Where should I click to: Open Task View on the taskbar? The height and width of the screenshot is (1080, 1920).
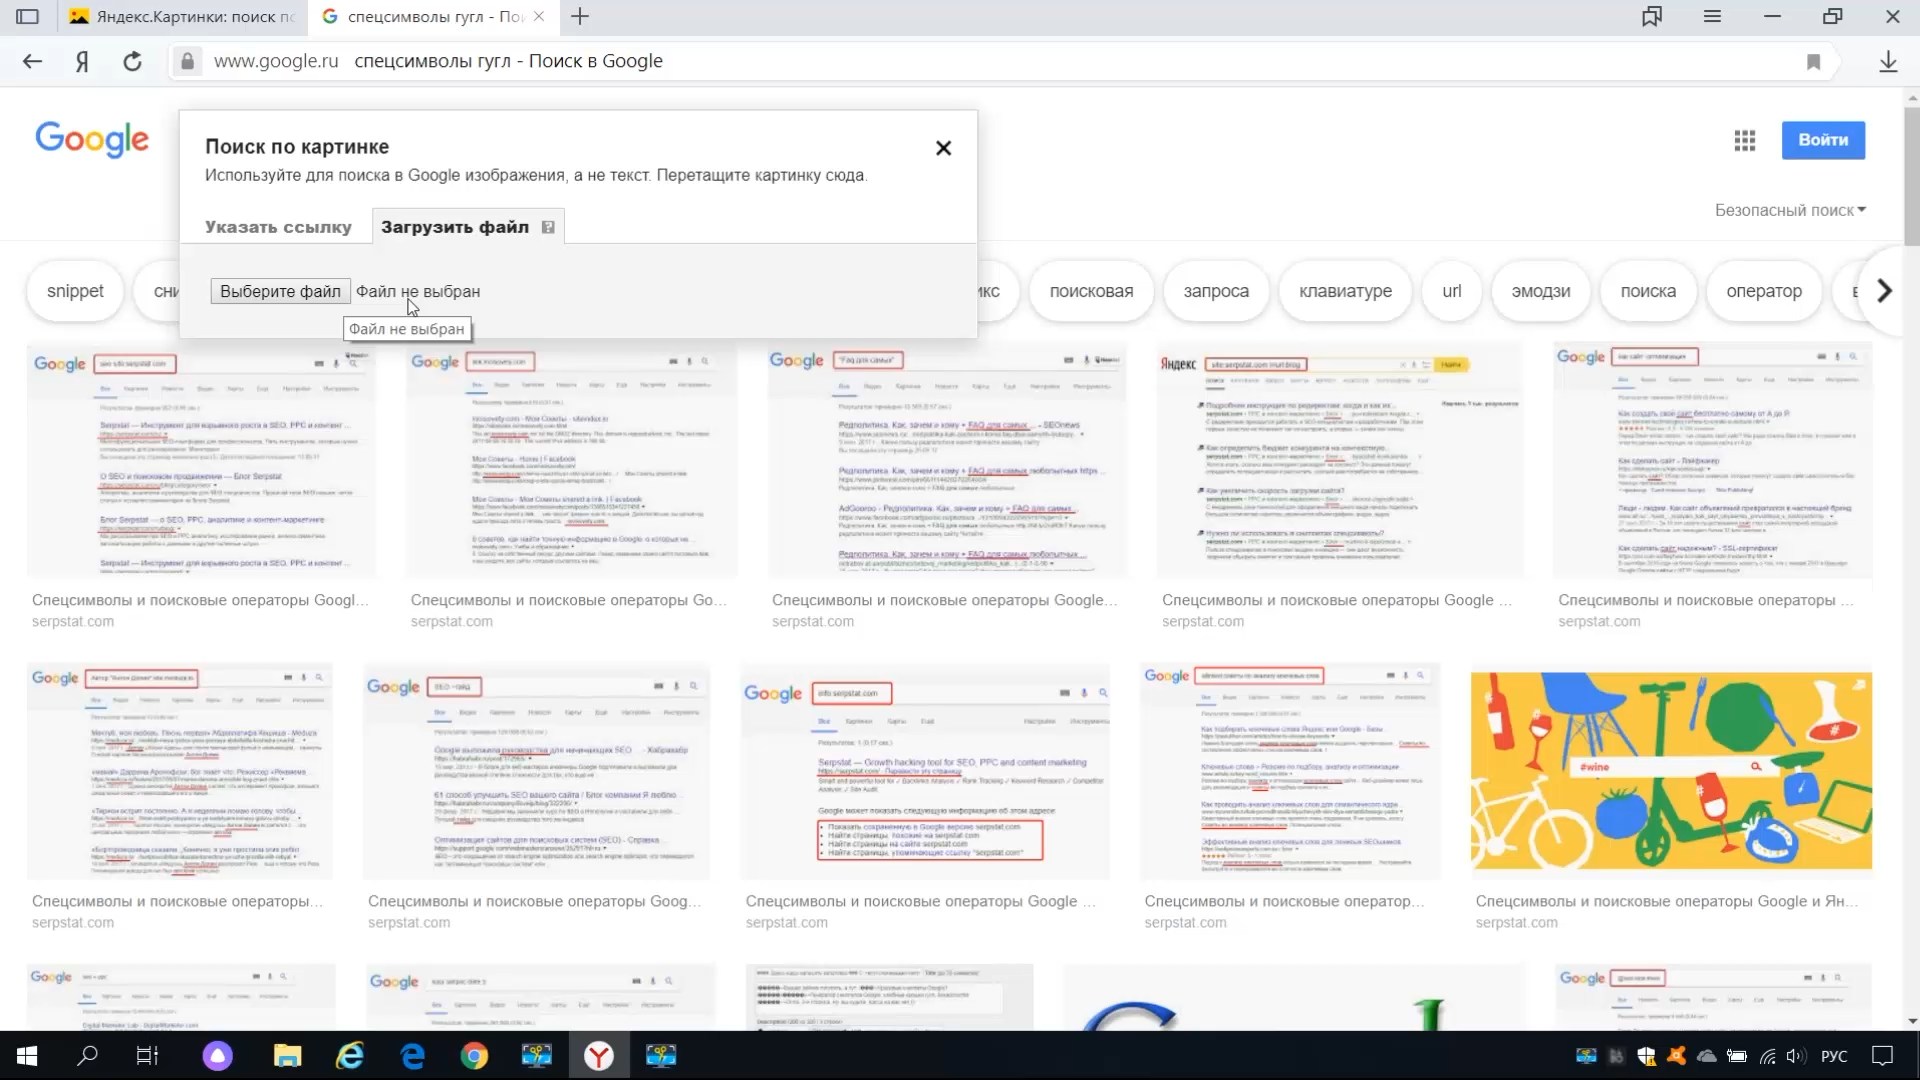pos(148,1056)
